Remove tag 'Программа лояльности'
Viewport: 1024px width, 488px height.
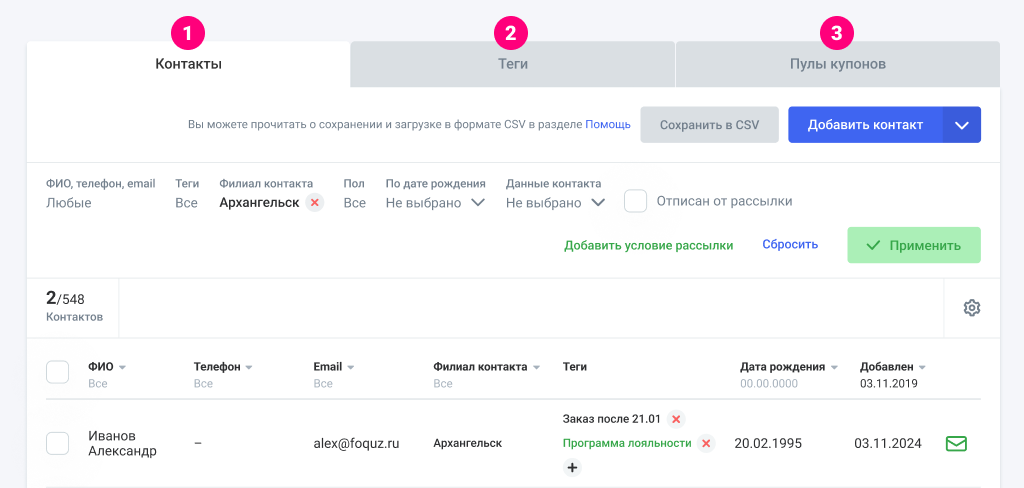point(706,443)
